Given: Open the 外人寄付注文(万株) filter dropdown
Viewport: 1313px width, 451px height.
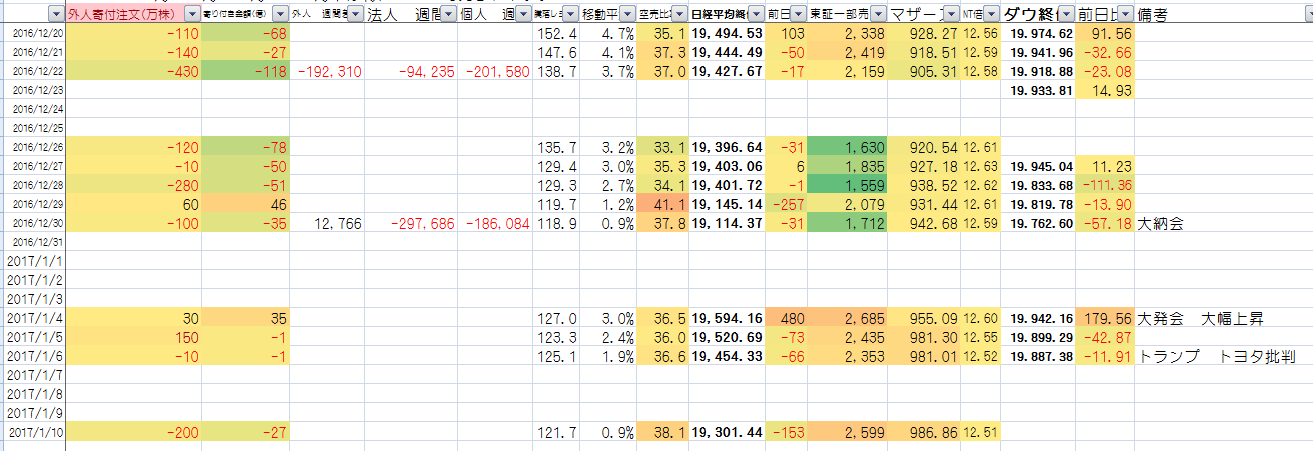Looking at the screenshot, I should 192,15.
